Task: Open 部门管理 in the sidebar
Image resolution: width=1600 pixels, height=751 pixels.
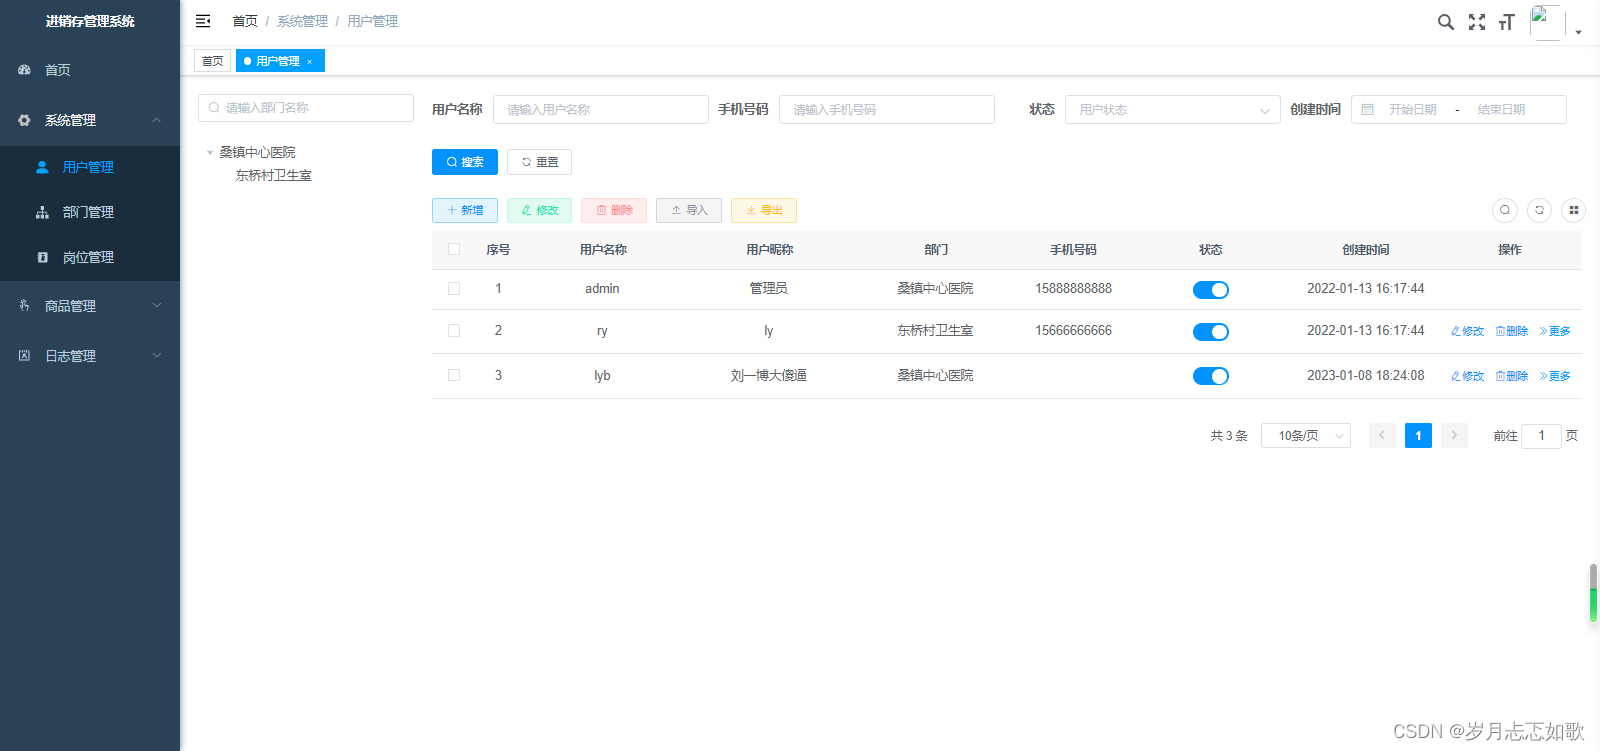Action: click(90, 212)
